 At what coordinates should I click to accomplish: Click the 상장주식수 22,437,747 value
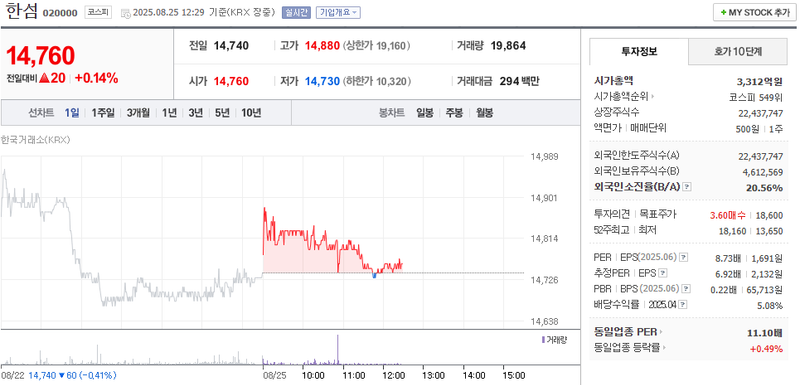(760, 113)
